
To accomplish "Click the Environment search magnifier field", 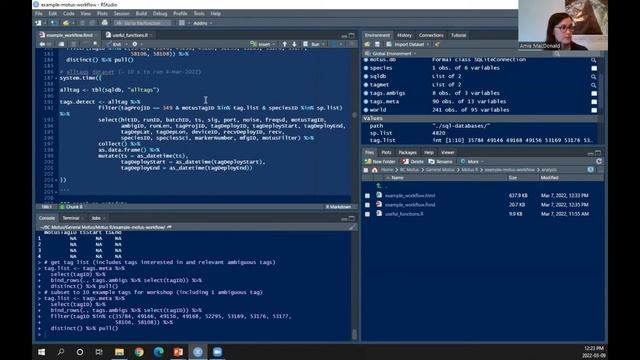I will tap(576, 53).
